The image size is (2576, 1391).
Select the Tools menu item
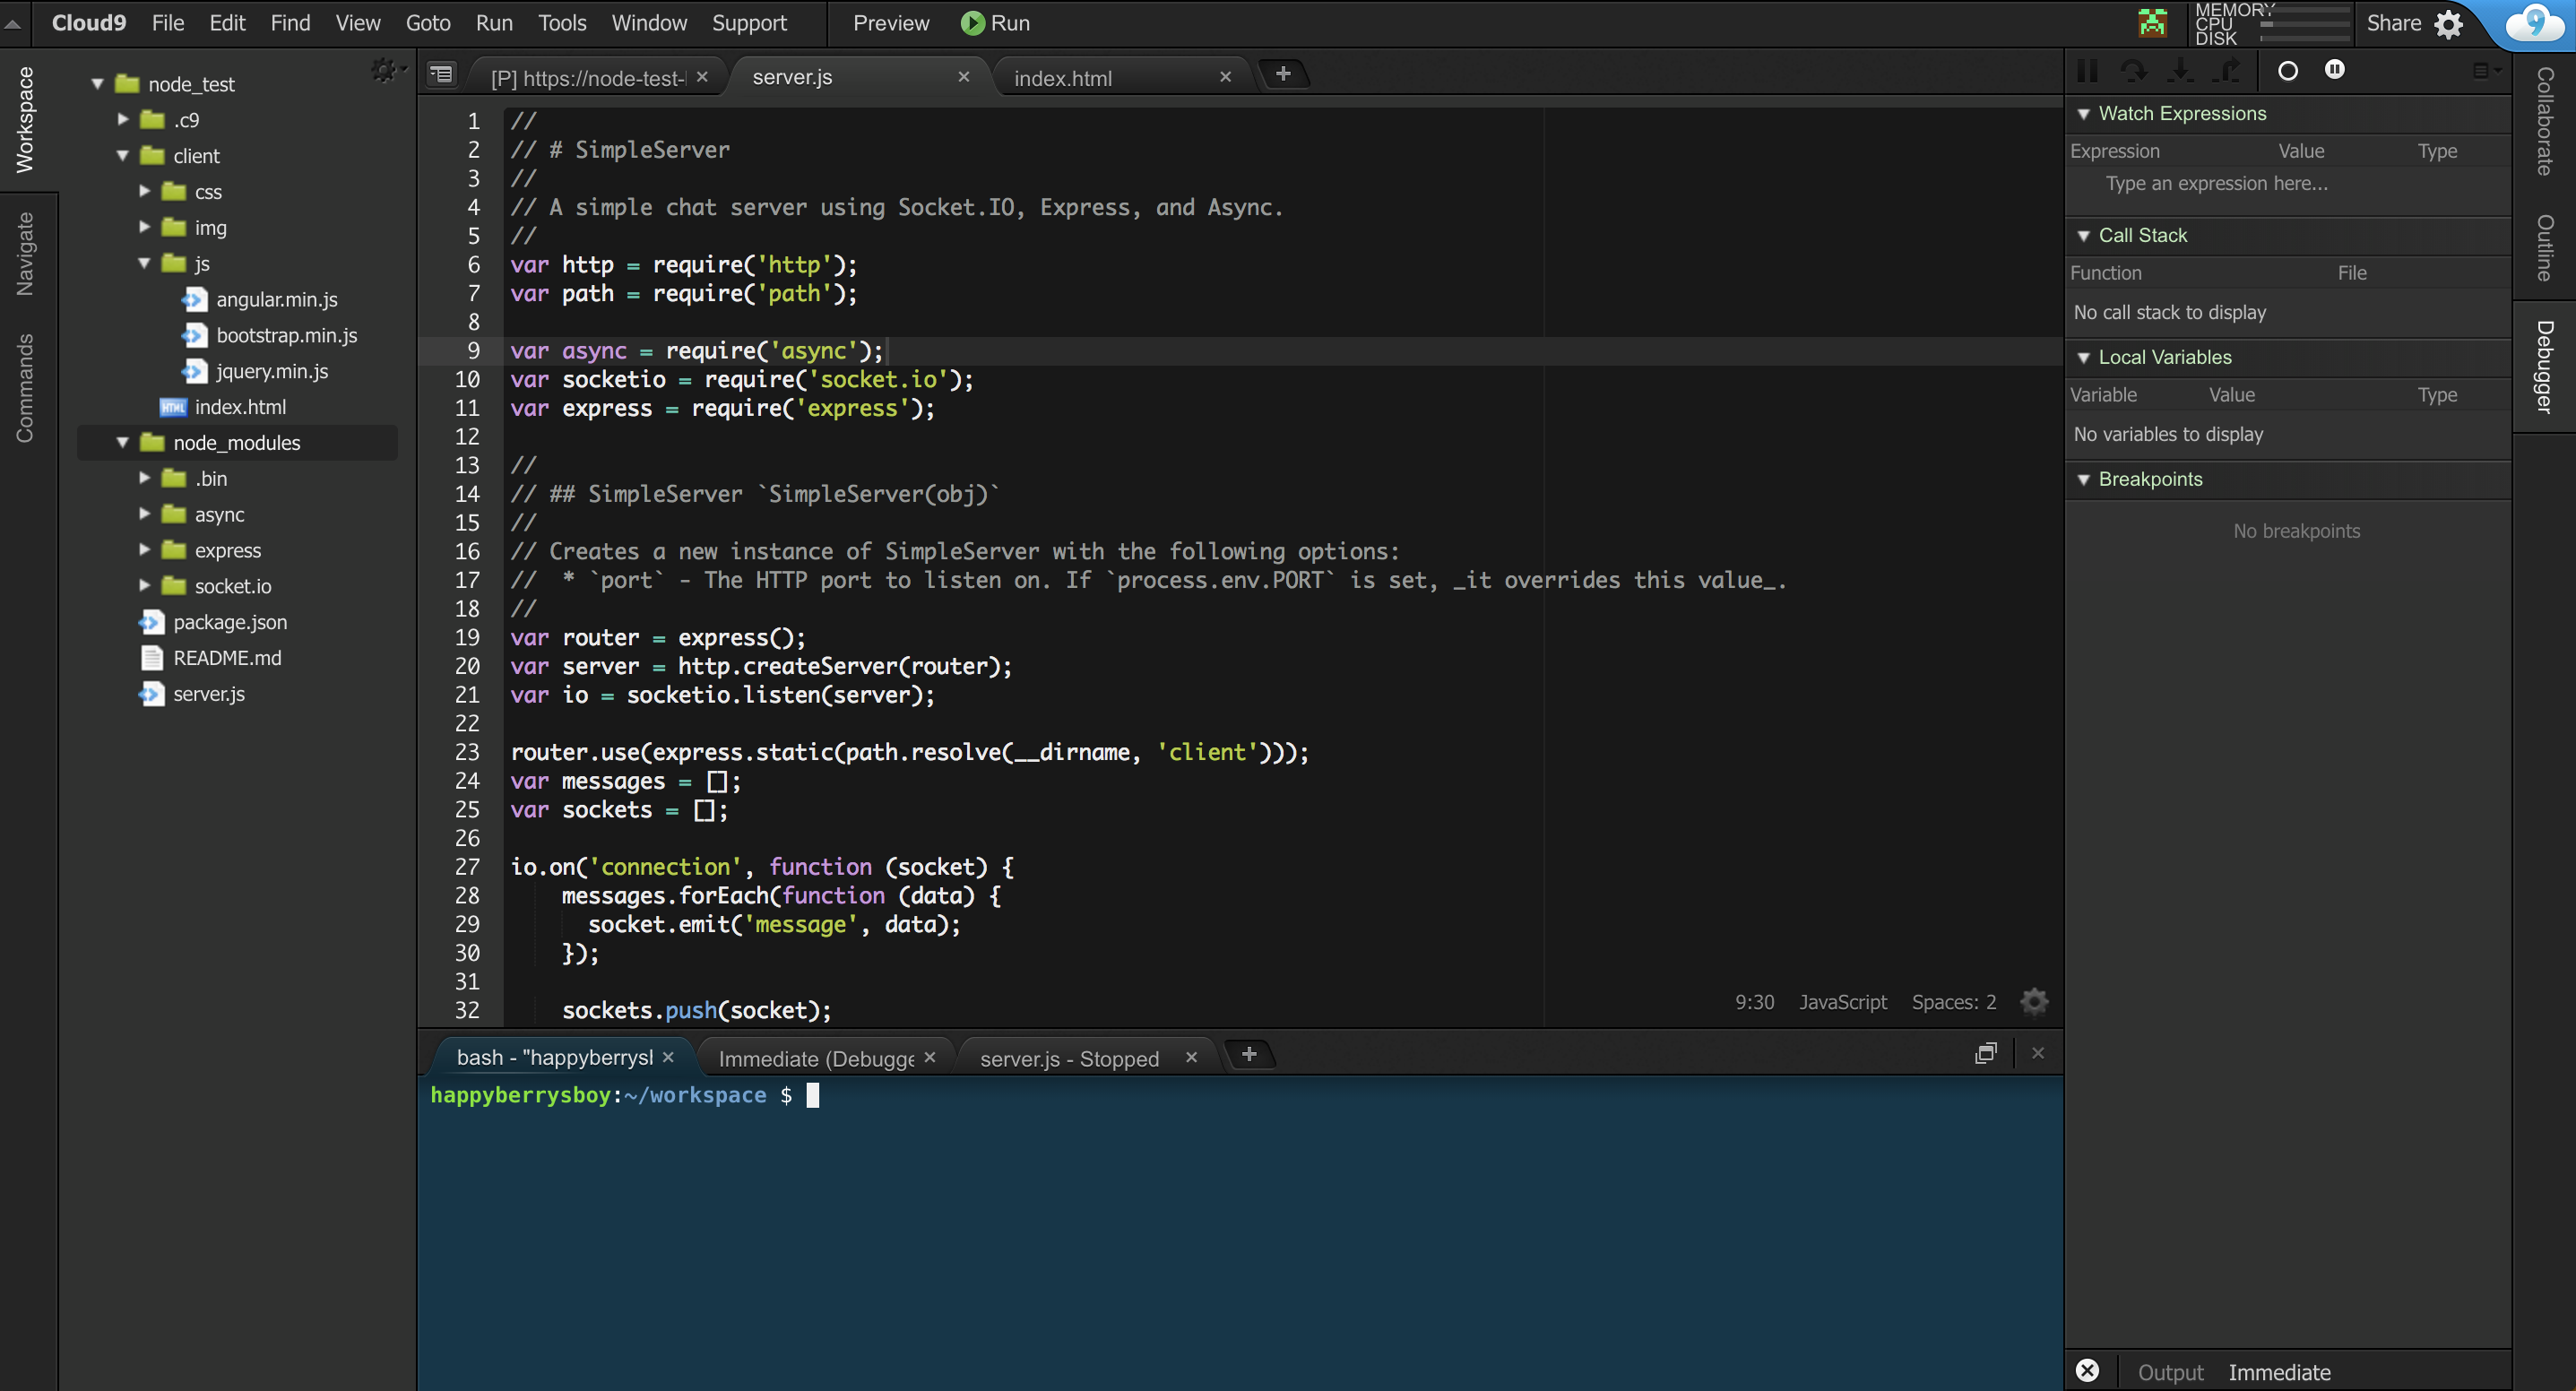(560, 22)
